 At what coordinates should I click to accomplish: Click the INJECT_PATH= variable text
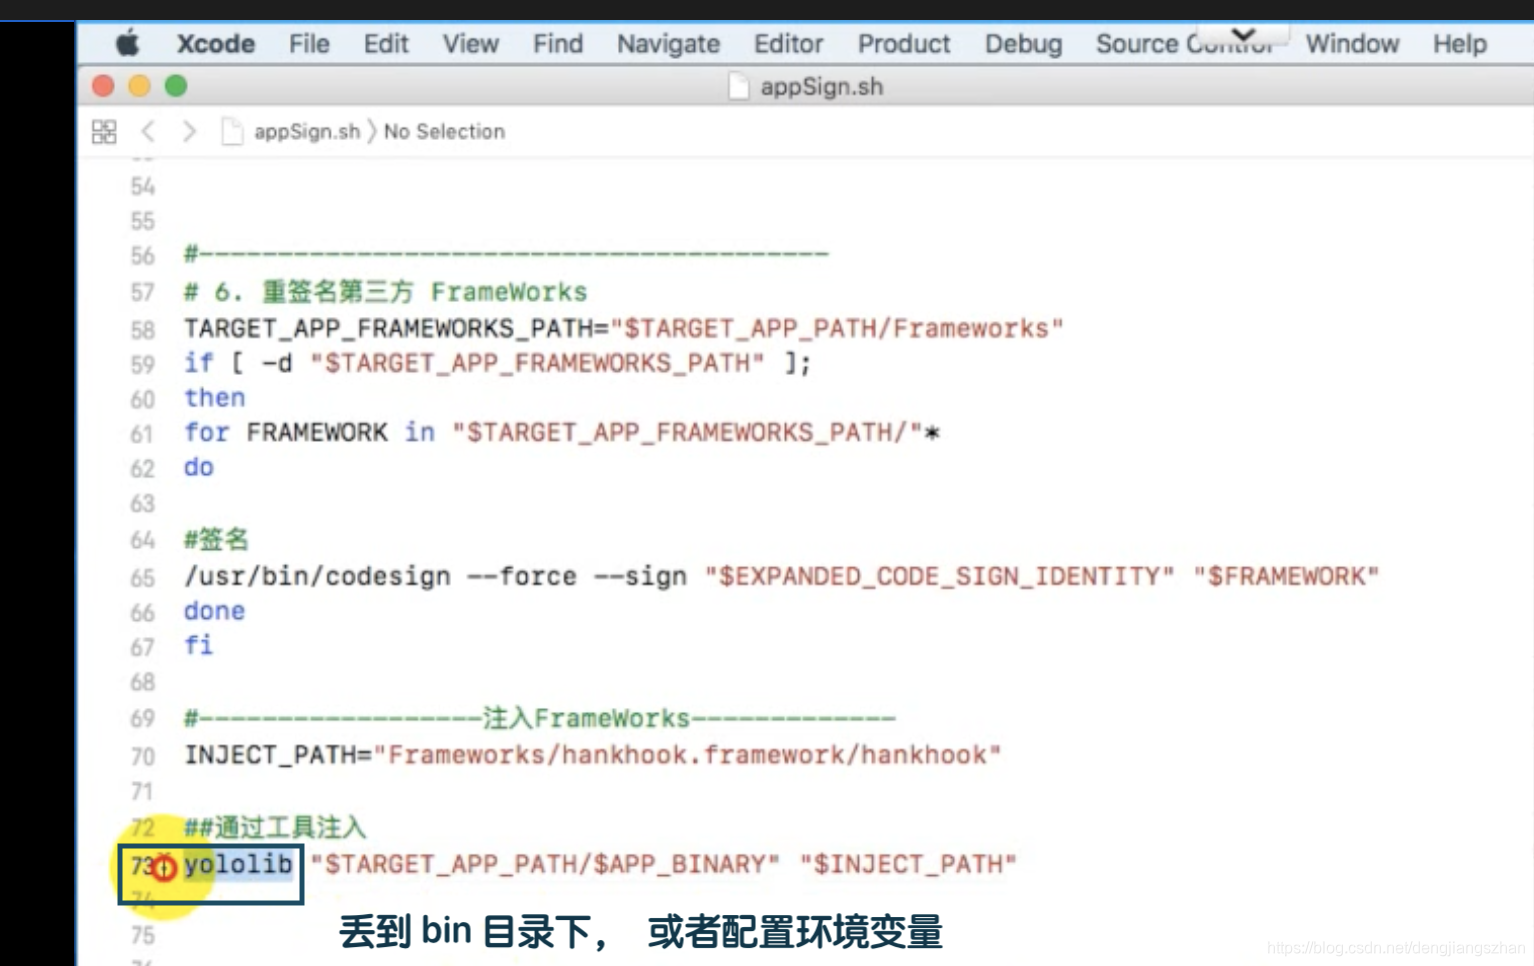[278, 755]
